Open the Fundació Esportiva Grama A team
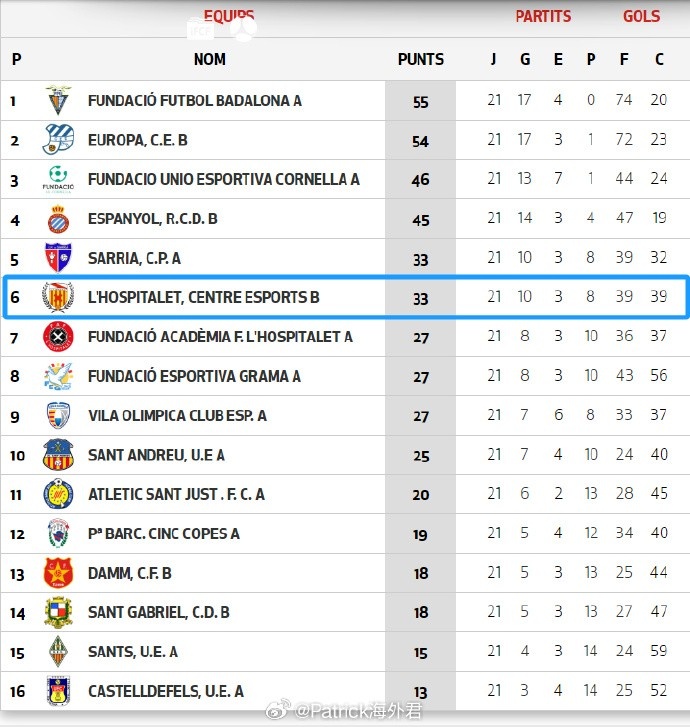 tap(194, 377)
